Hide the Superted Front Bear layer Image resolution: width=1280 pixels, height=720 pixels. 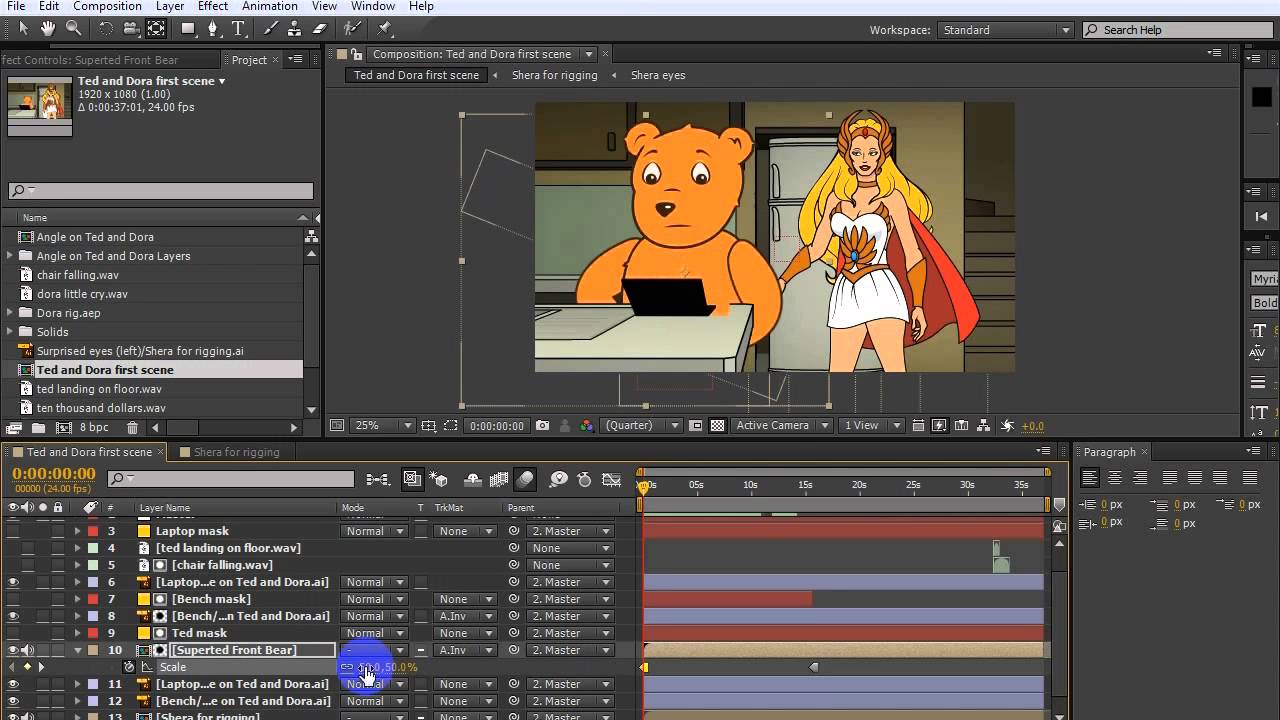13,650
